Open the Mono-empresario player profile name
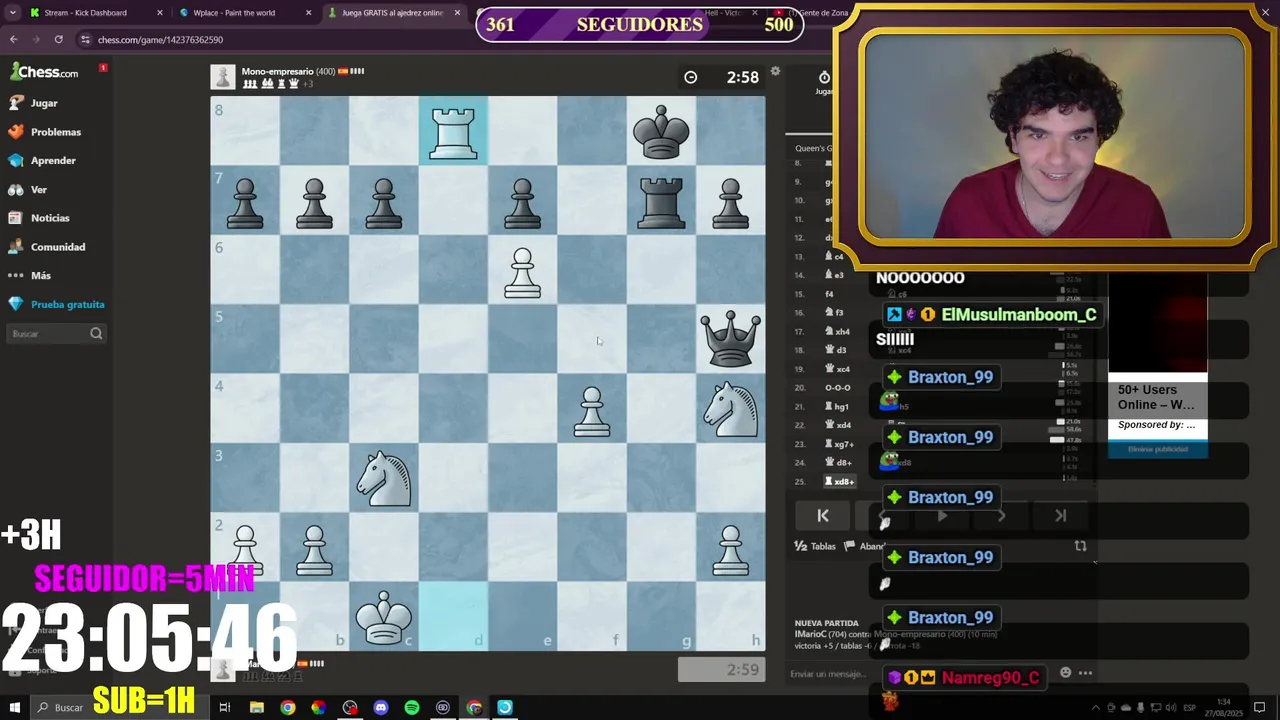This screenshot has width=1280, height=720. pos(277,72)
